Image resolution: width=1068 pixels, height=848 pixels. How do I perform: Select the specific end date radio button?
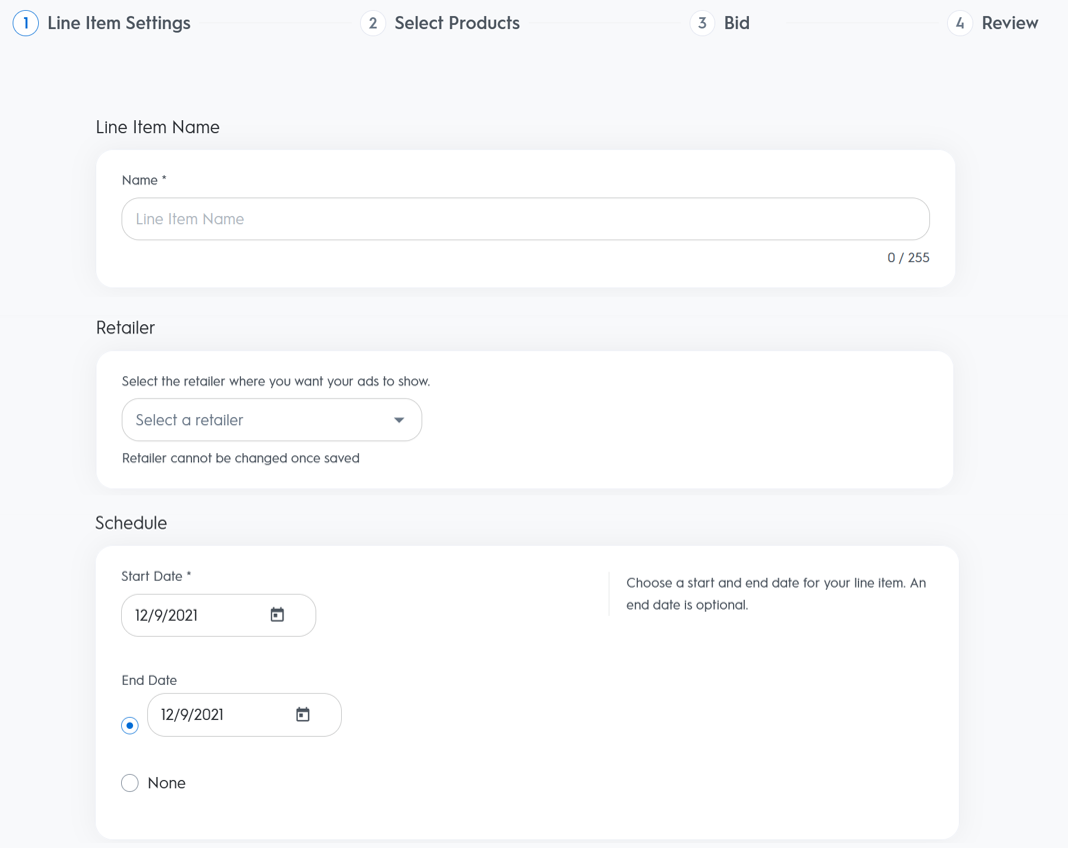pos(130,725)
